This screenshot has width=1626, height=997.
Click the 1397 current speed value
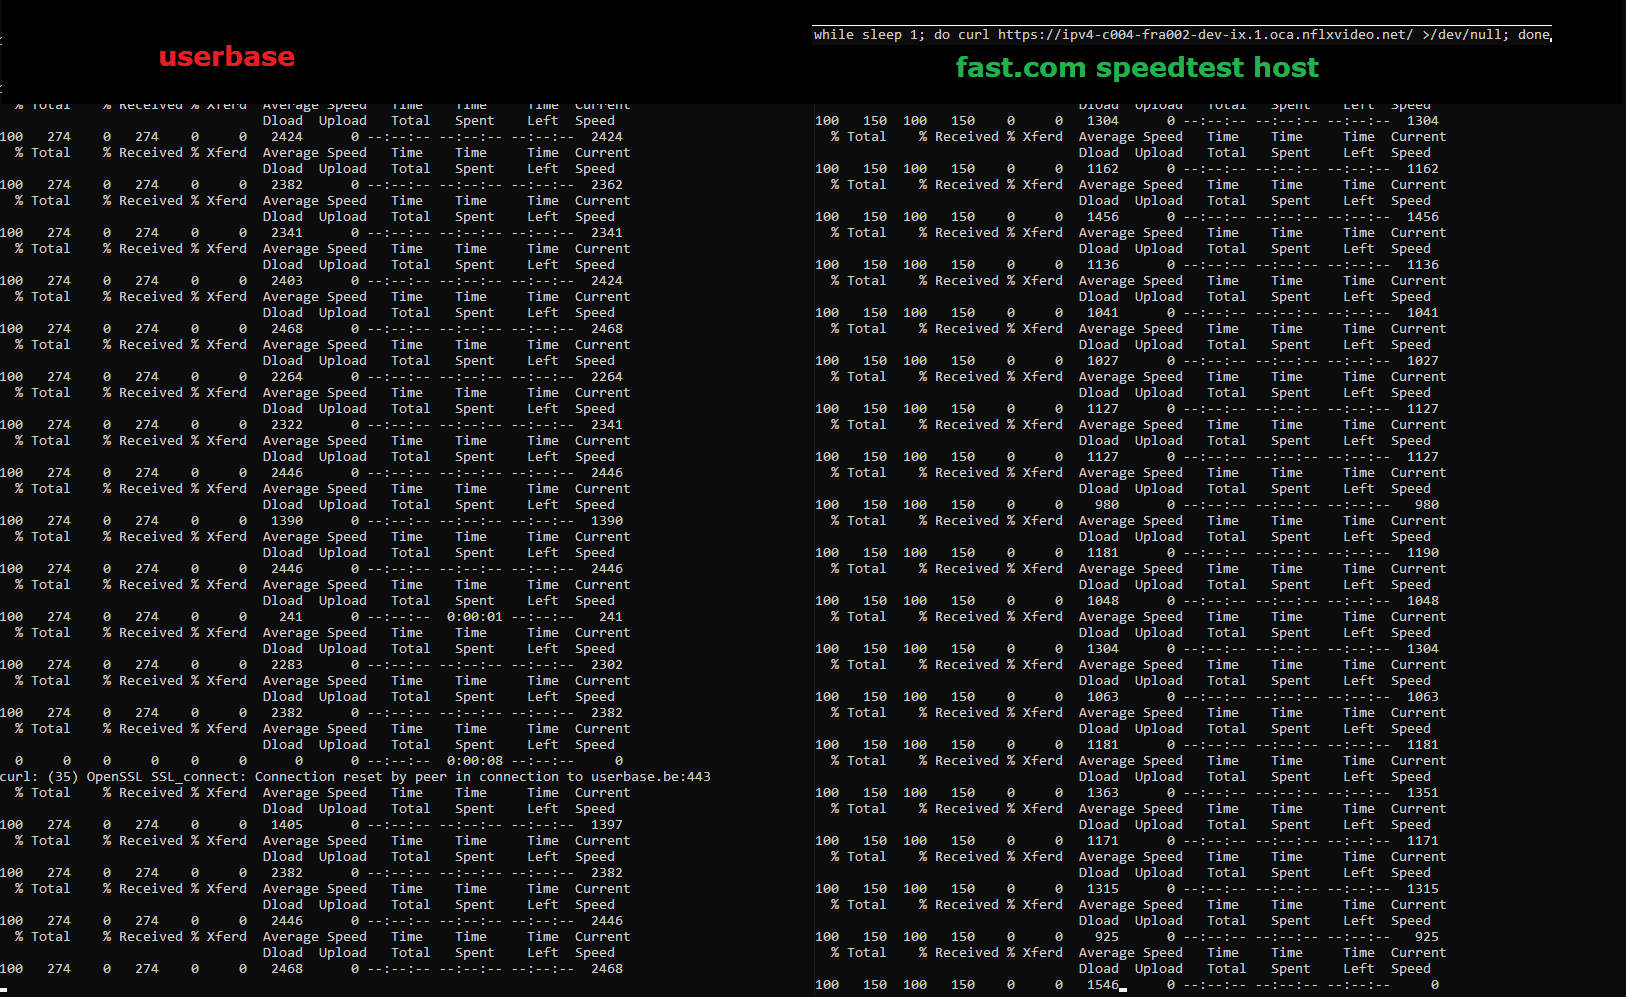[x=606, y=825]
